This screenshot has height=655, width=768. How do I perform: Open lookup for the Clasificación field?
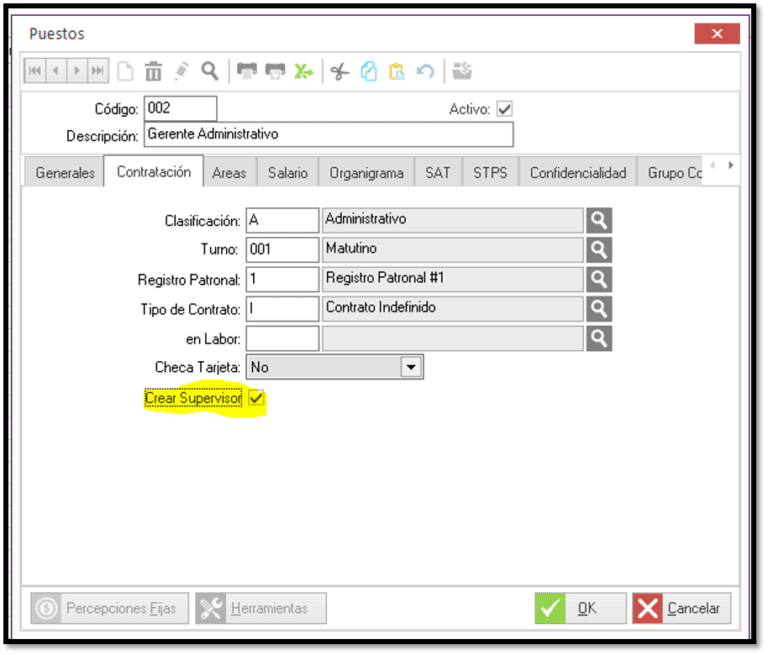pos(599,220)
